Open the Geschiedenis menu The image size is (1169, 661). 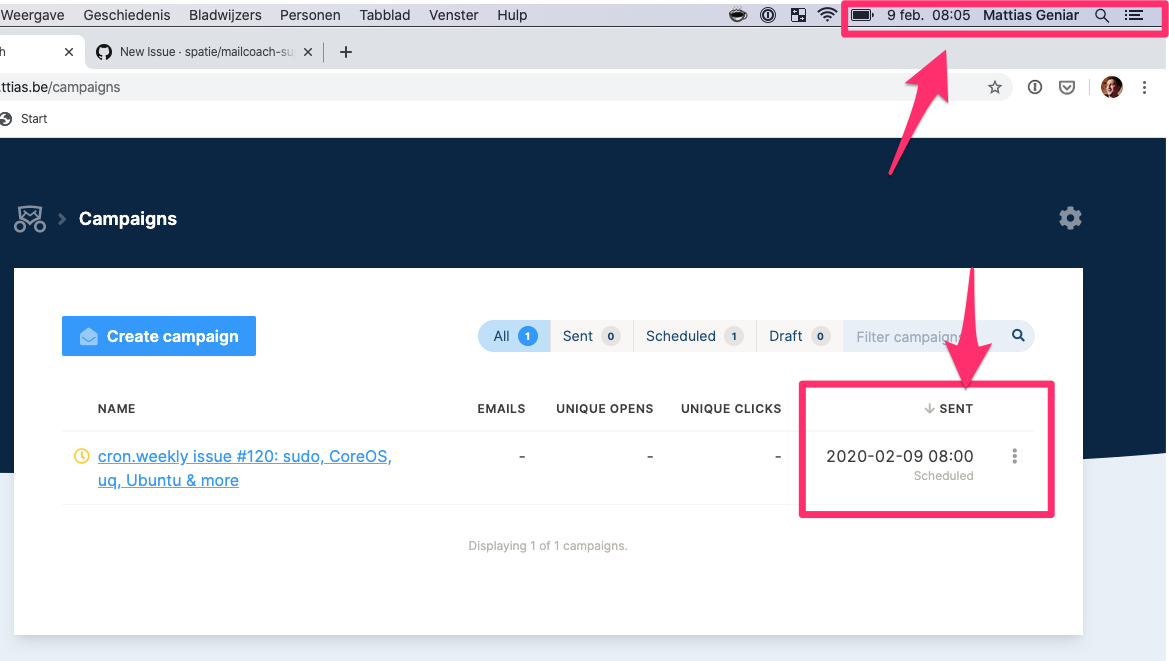pos(127,15)
